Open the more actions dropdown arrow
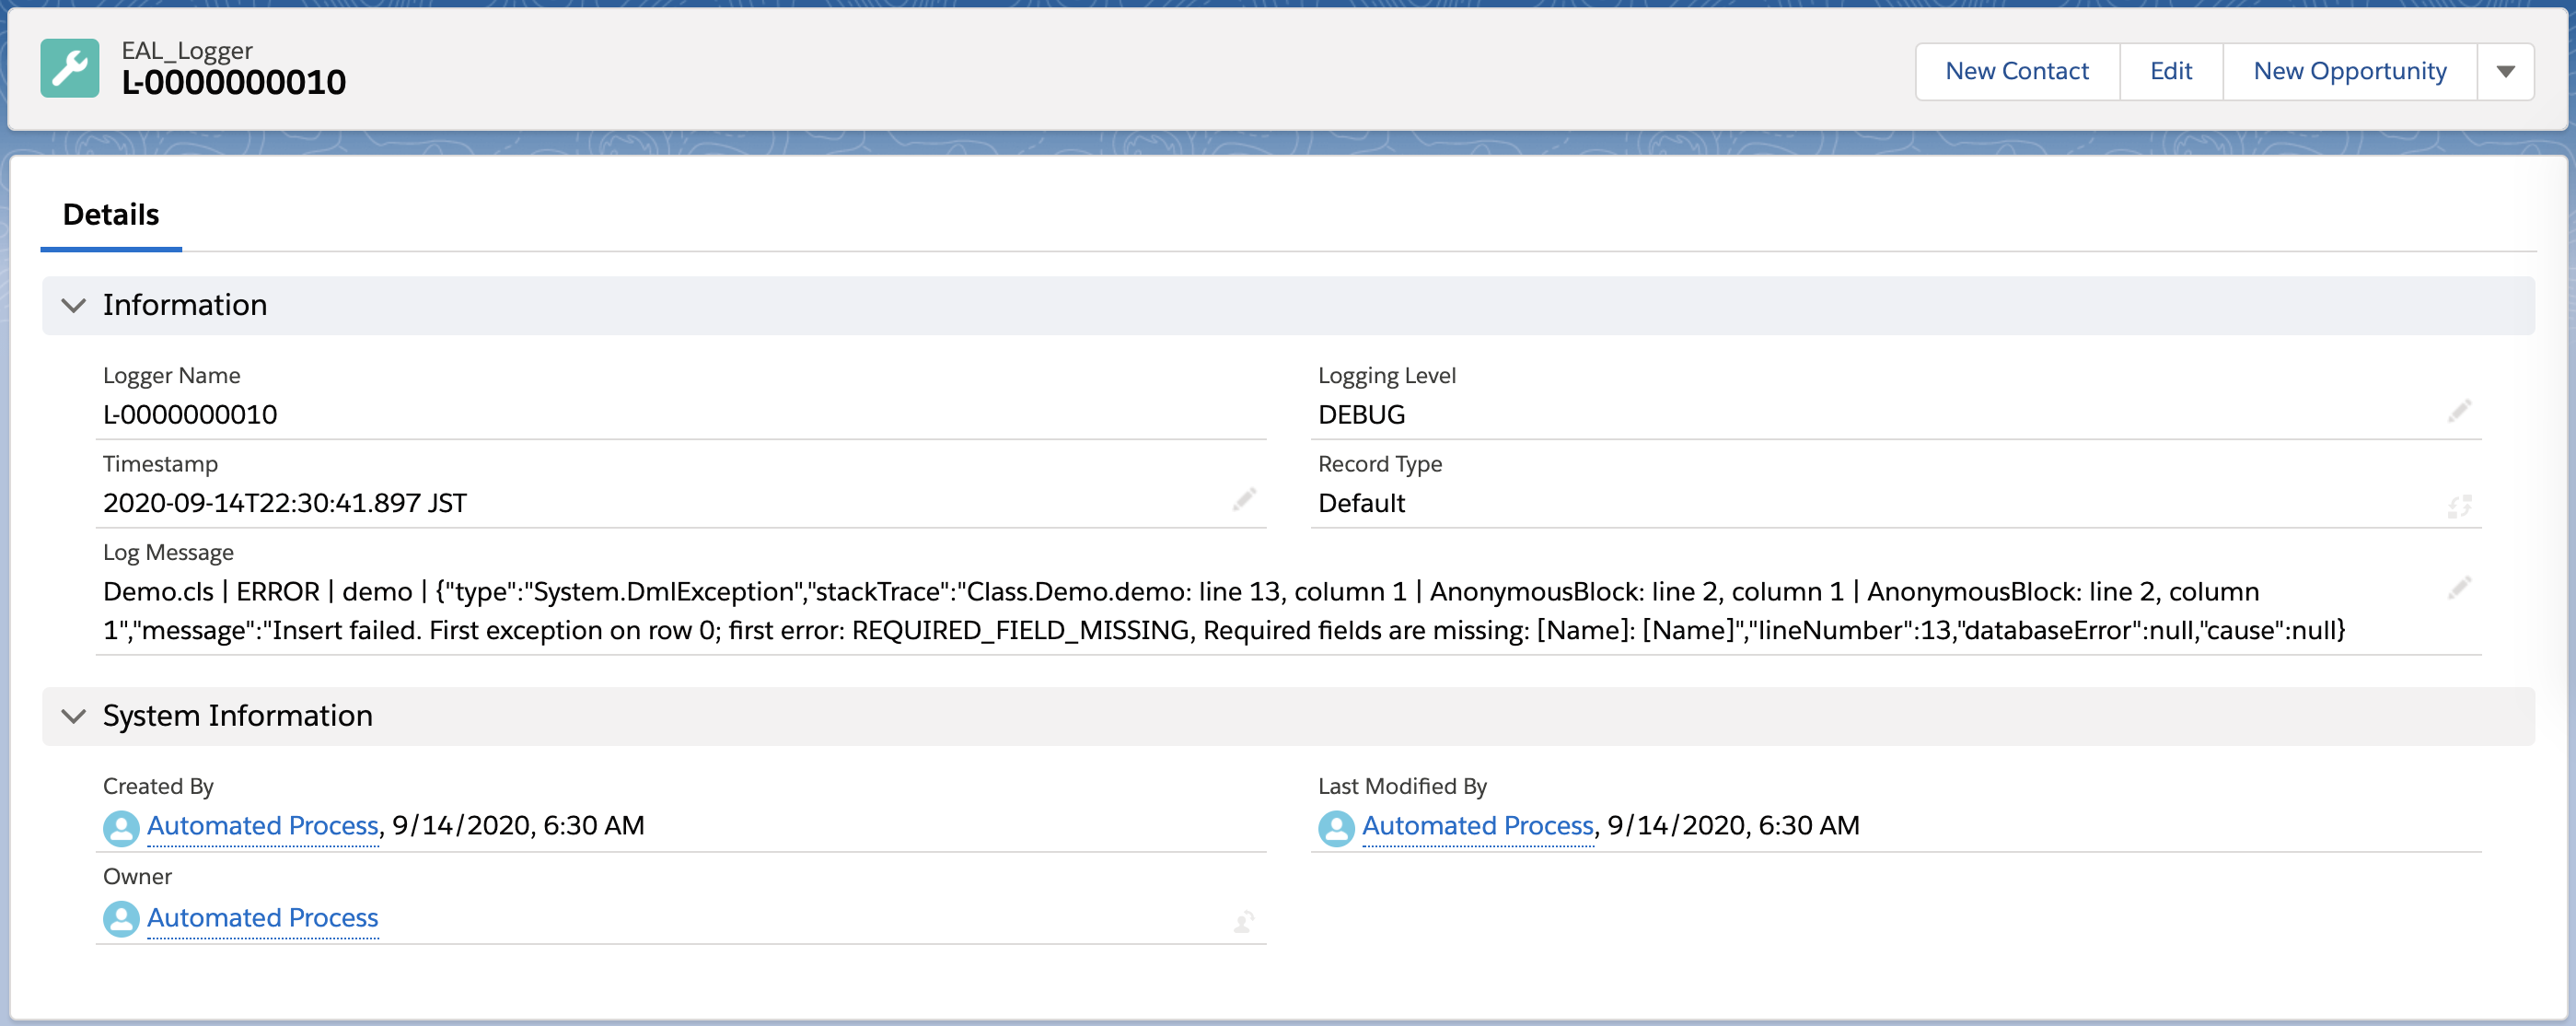The height and width of the screenshot is (1026, 2576). click(x=2504, y=72)
